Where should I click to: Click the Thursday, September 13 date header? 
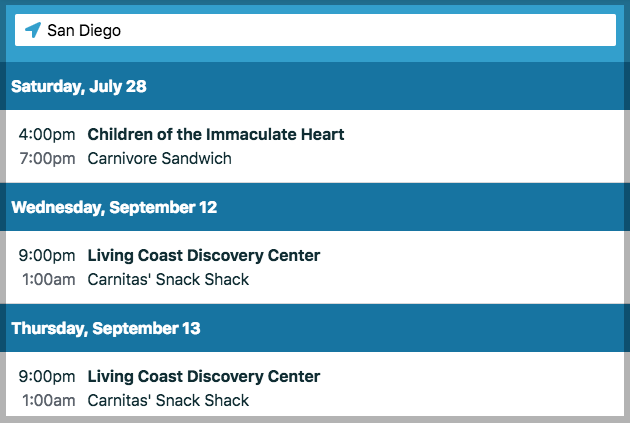pos(106,328)
